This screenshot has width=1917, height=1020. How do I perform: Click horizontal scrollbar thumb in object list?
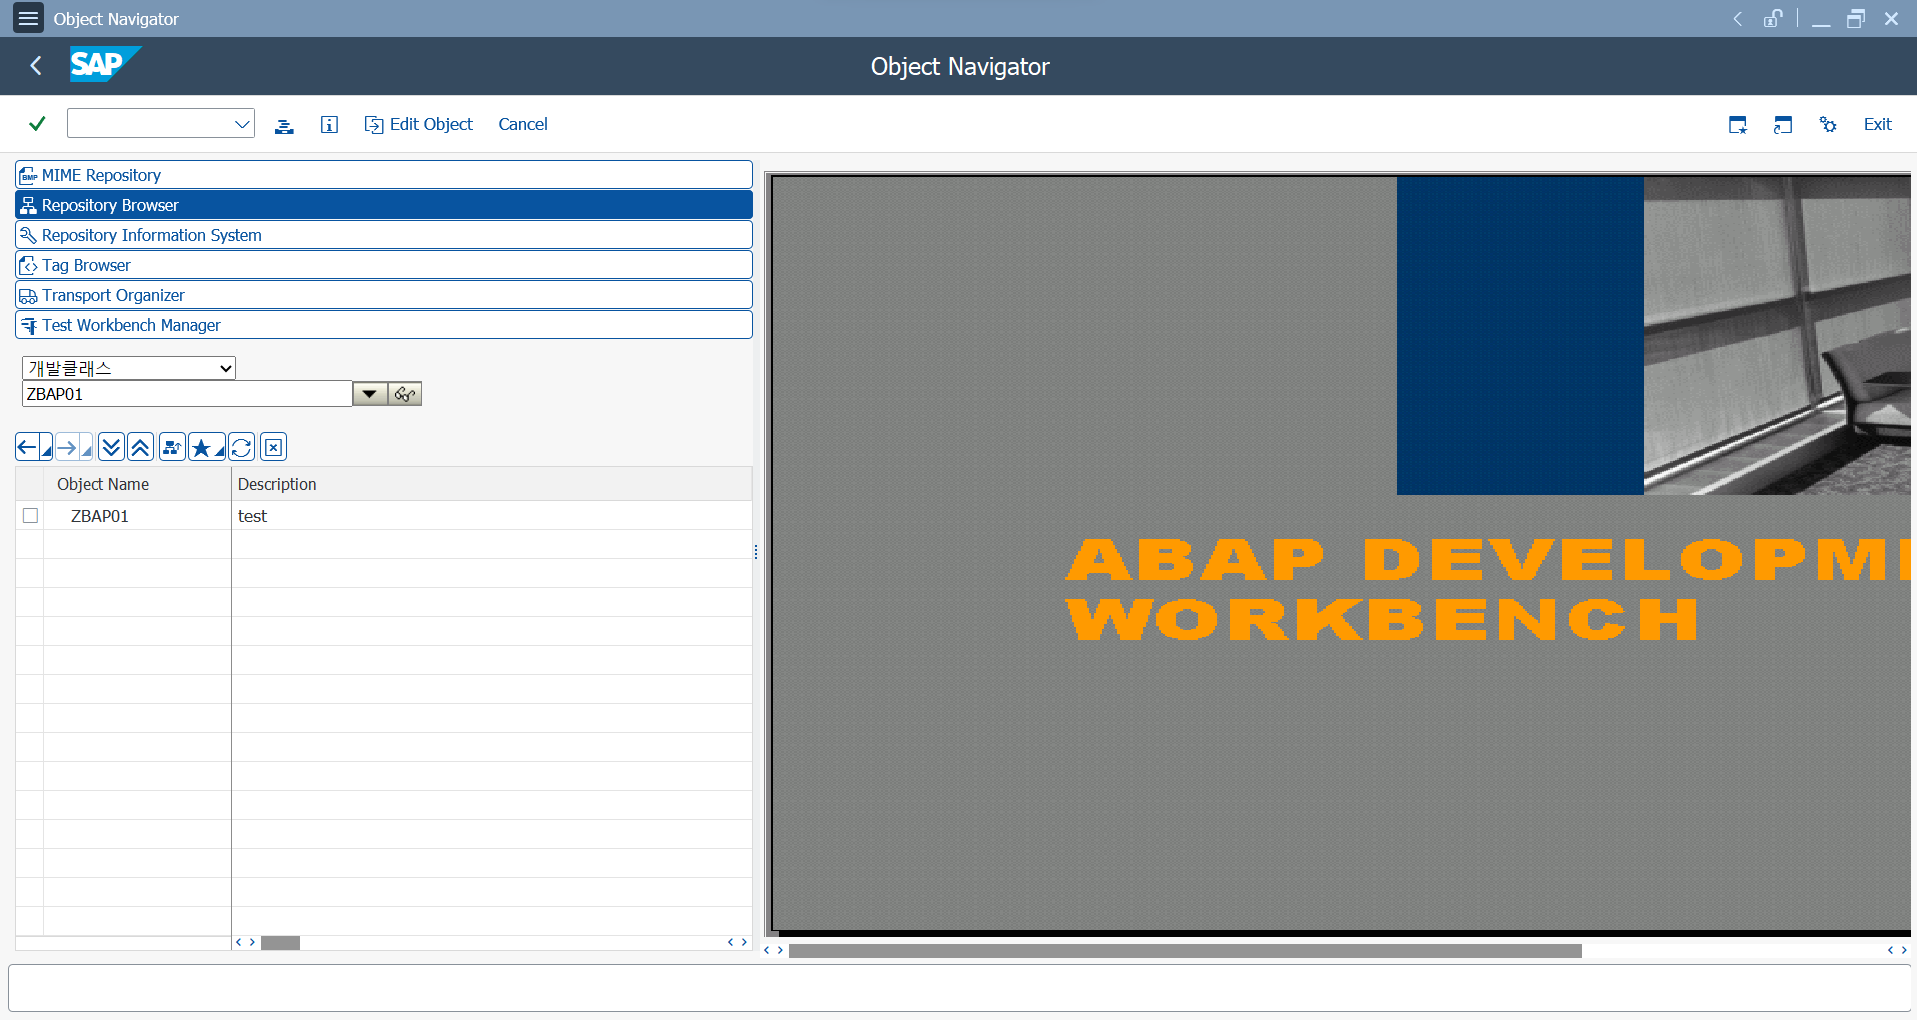(x=280, y=943)
